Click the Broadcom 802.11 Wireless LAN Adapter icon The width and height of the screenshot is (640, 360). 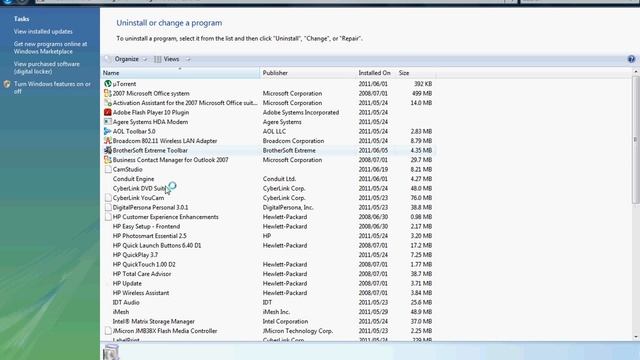(108, 141)
